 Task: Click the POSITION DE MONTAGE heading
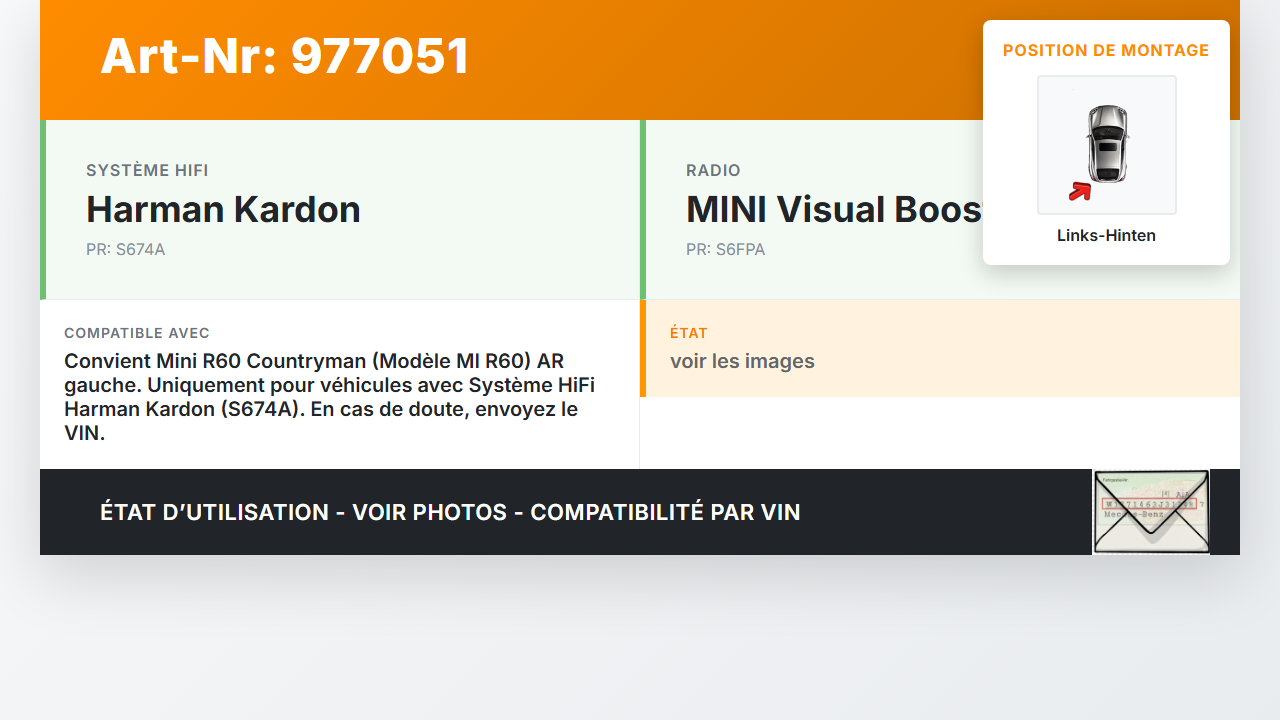(1106, 51)
